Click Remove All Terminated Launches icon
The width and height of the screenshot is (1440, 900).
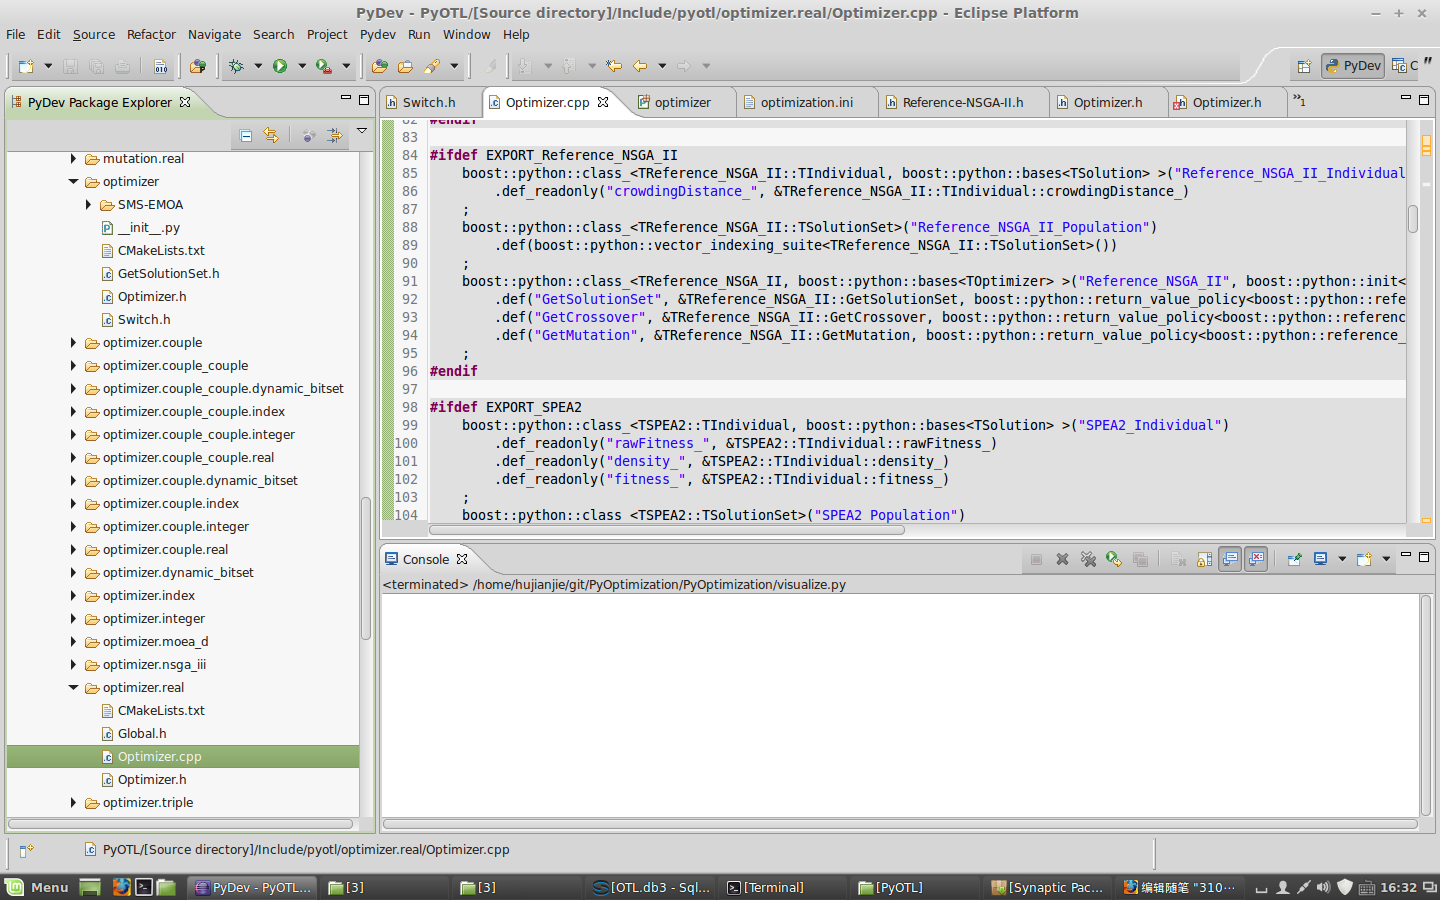click(1088, 560)
